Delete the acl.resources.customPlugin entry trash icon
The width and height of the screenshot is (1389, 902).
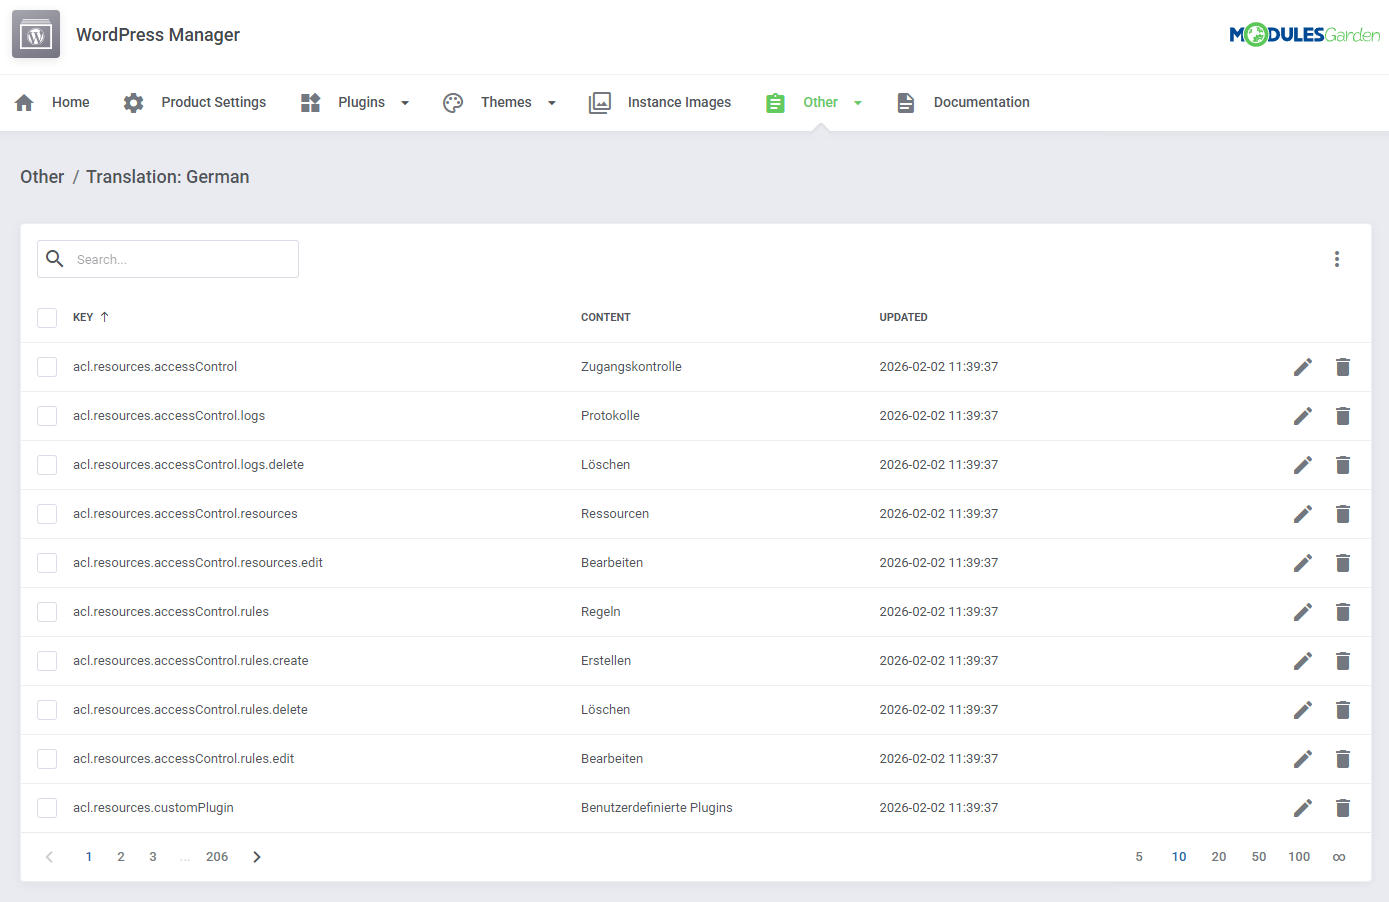click(x=1342, y=807)
